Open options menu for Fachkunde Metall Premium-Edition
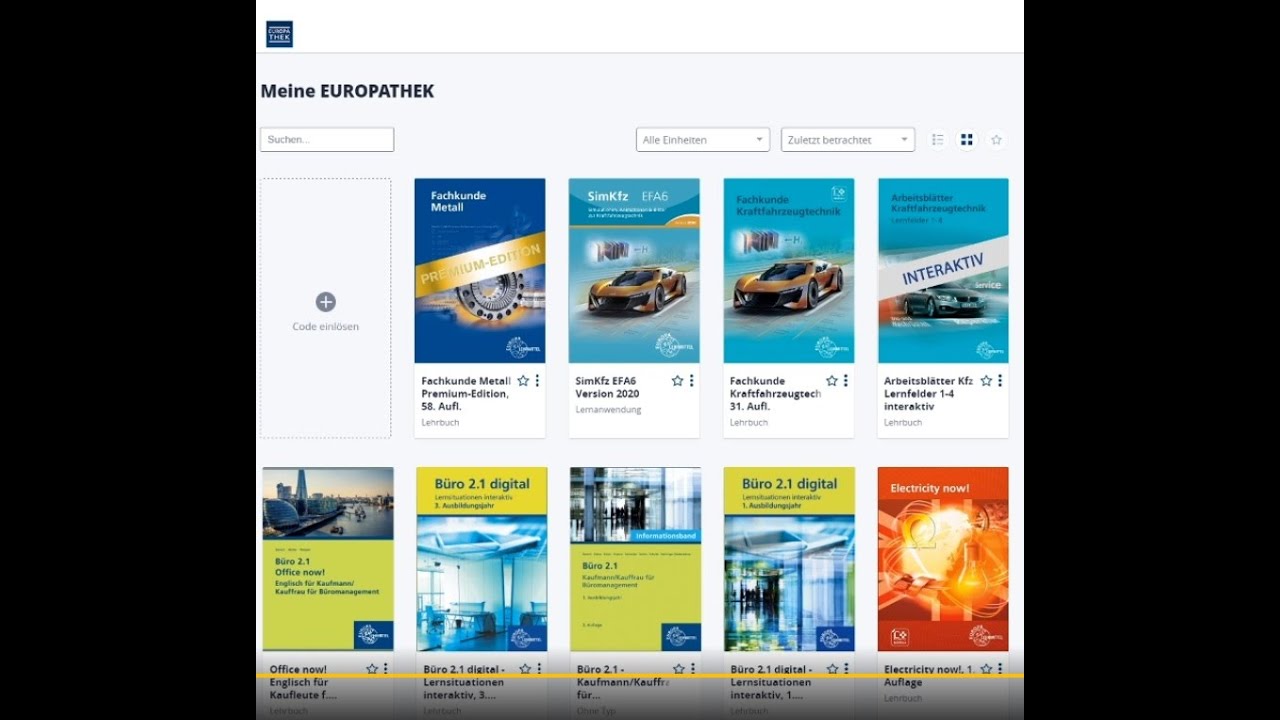This screenshot has height=720, width=1280. (x=537, y=381)
